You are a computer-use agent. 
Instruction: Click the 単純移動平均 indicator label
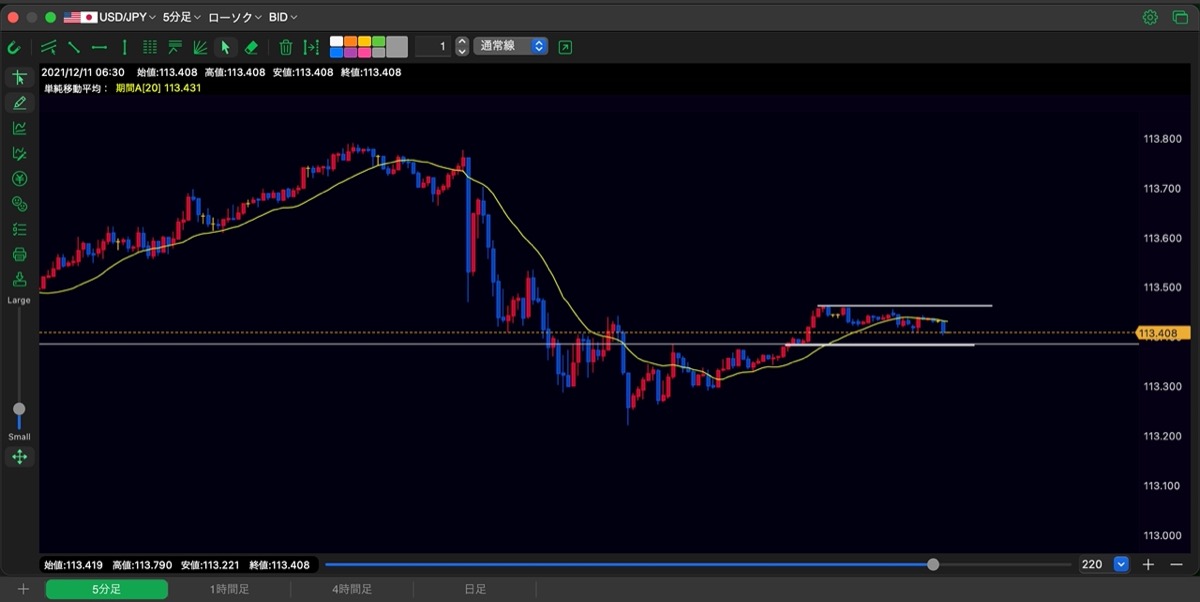[75, 88]
